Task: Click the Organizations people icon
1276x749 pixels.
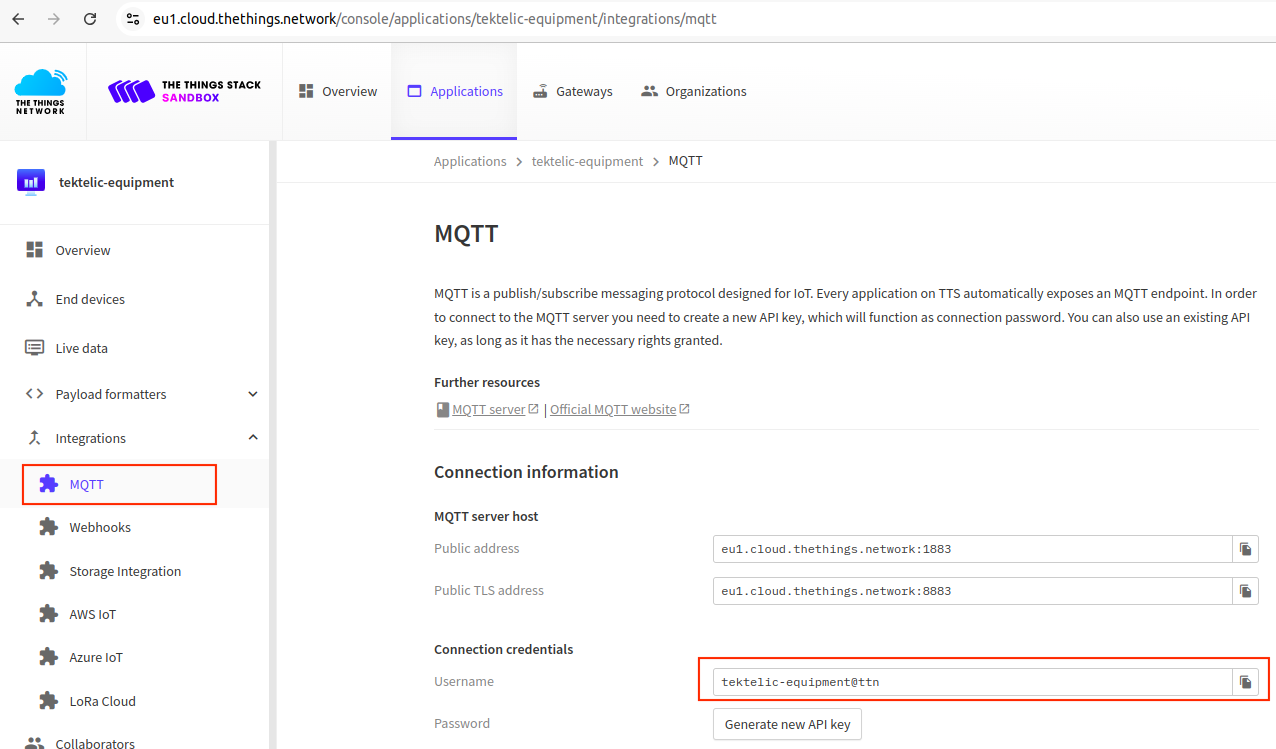Action: click(650, 91)
